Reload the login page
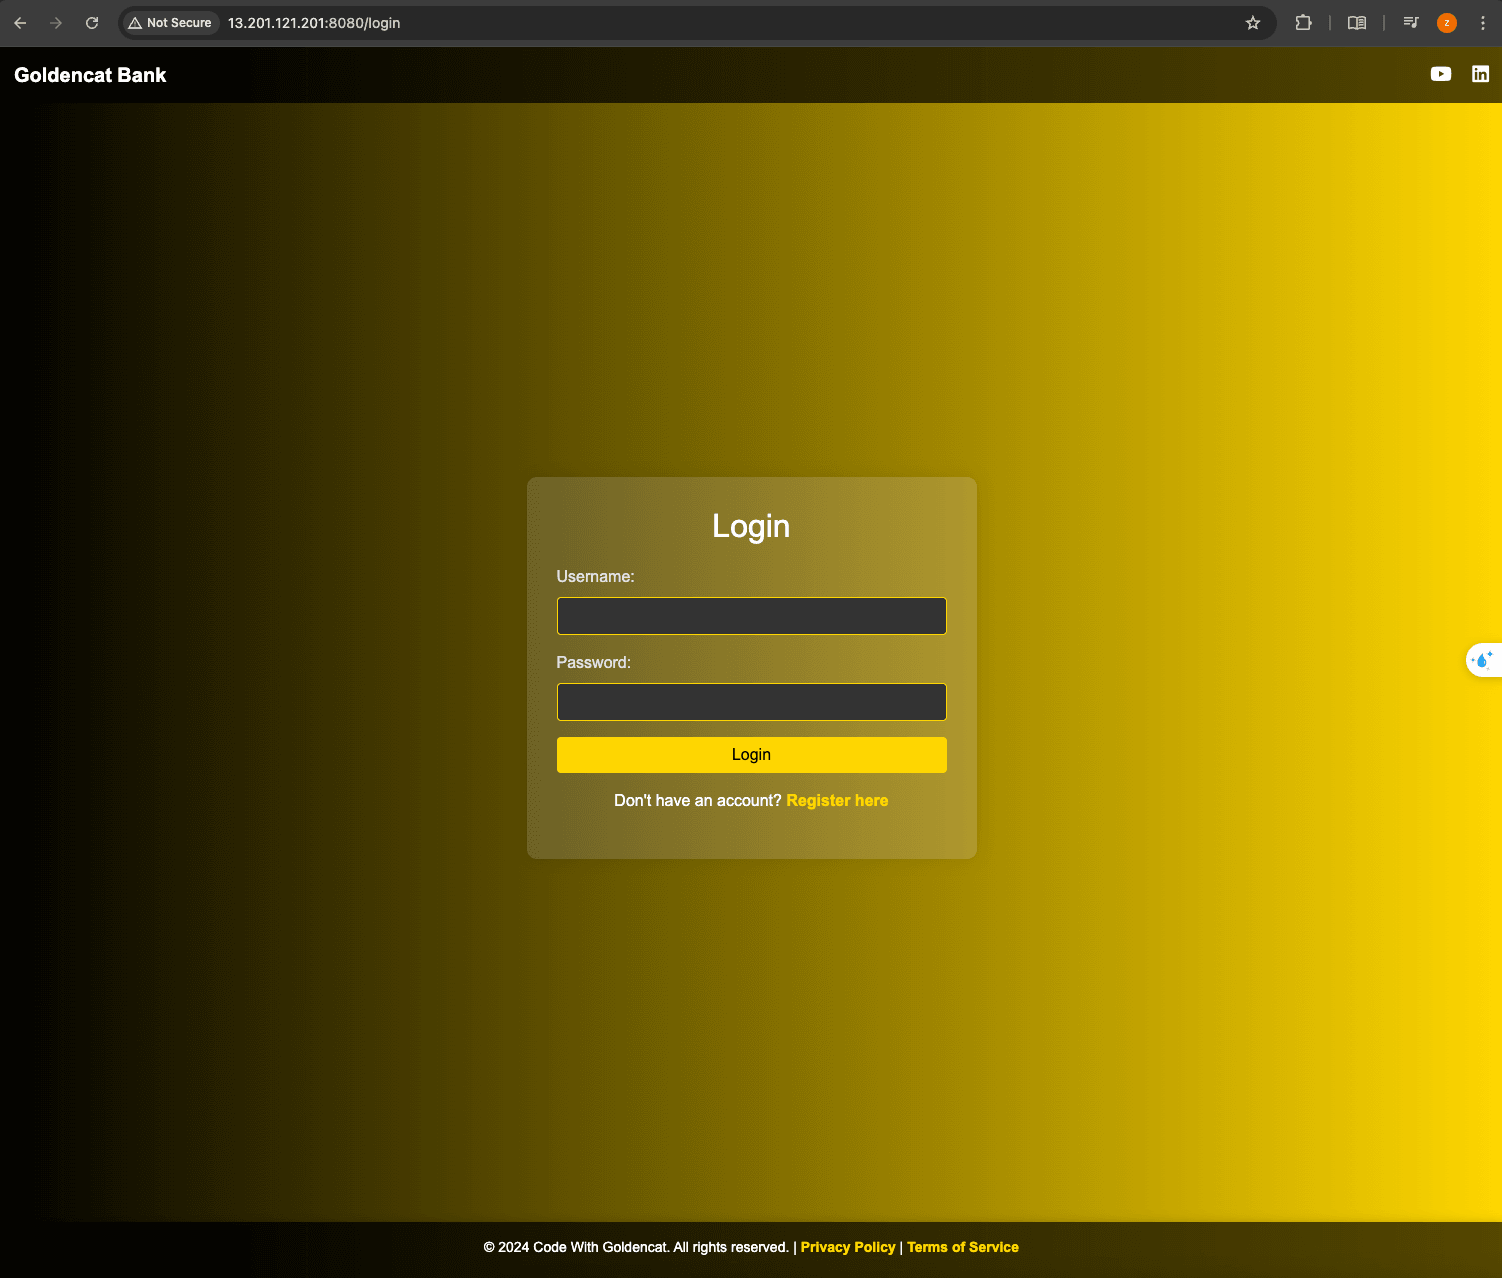 (92, 23)
